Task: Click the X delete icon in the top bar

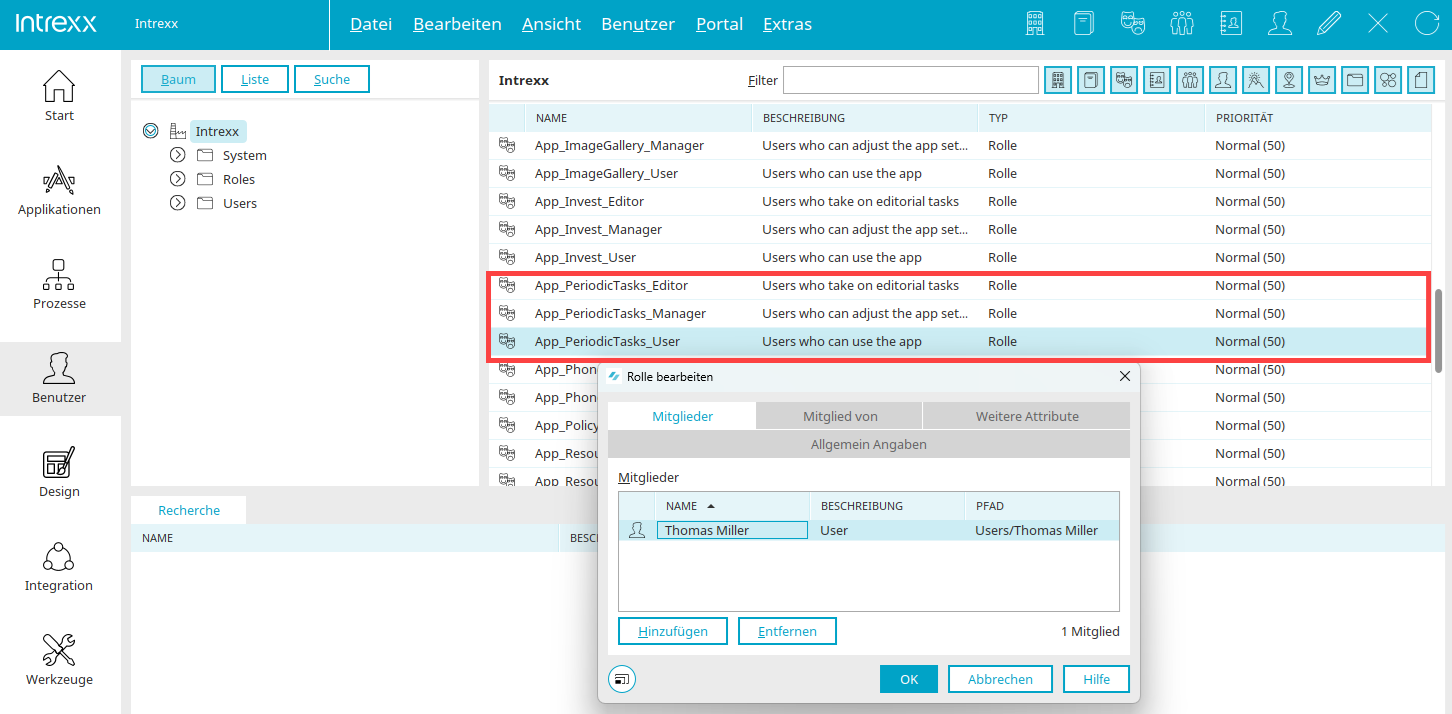Action: coord(1378,24)
